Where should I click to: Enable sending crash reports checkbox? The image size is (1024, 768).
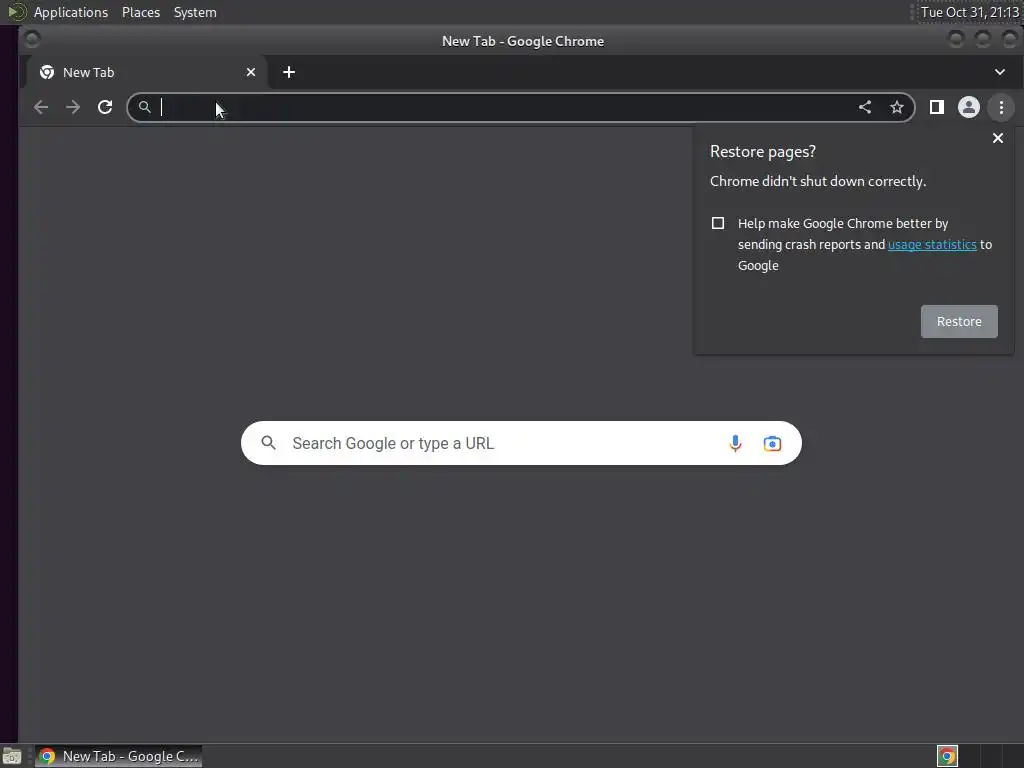pos(718,223)
